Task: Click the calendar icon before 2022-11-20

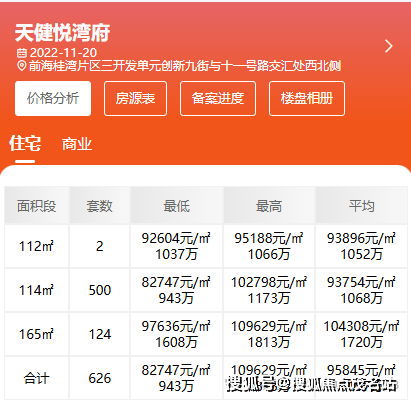Action: point(22,53)
